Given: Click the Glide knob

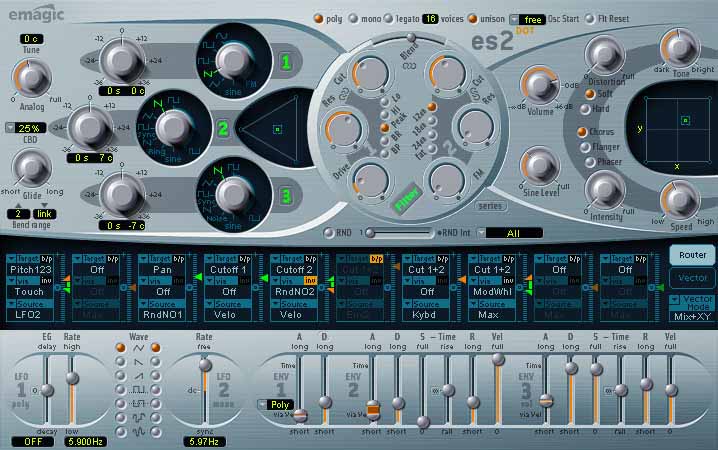Looking at the screenshot, I should 31,168.
